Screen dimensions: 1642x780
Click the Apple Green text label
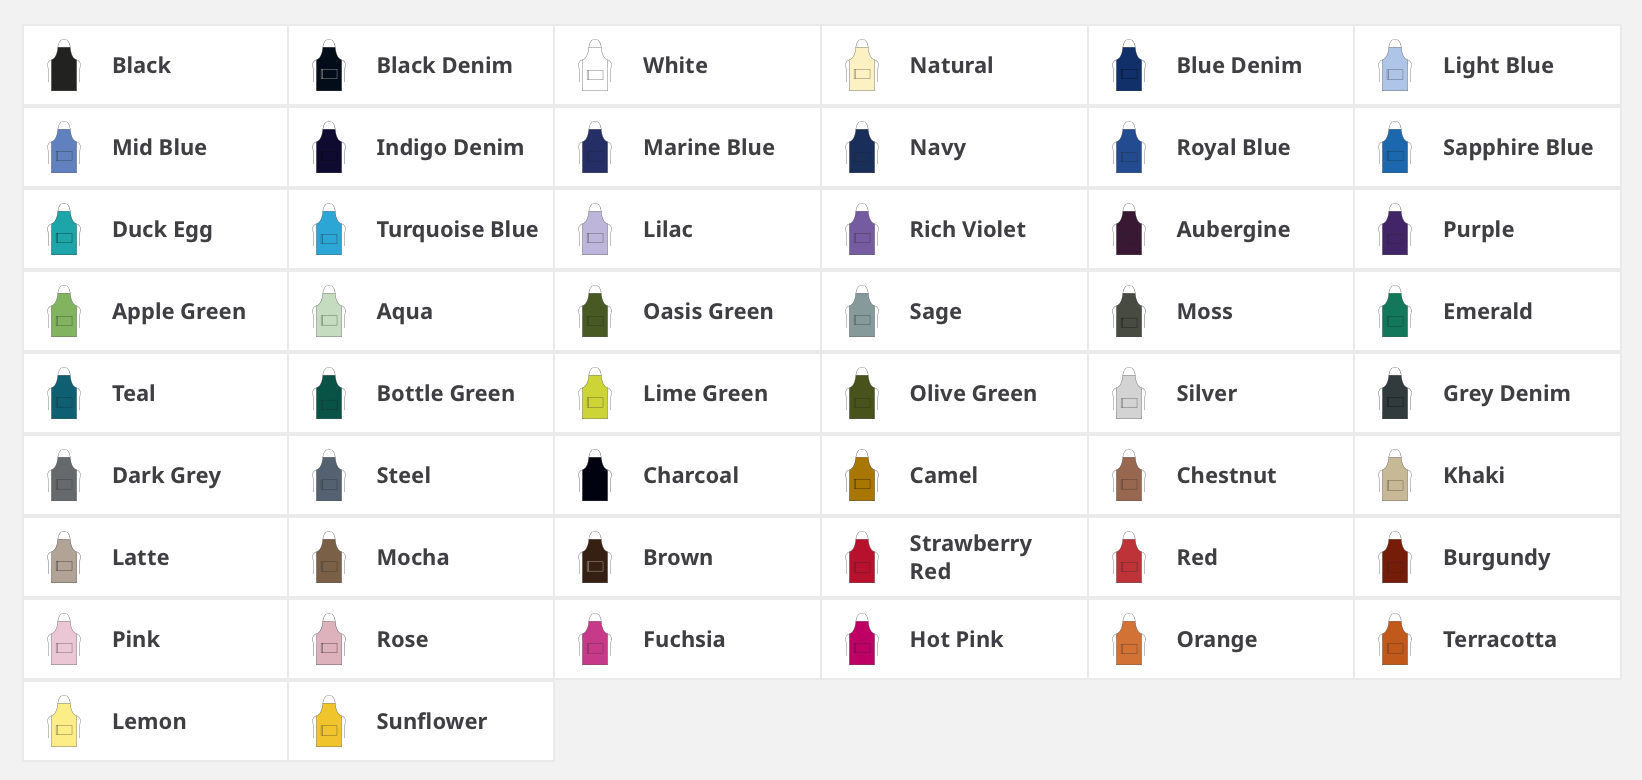click(179, 311)
